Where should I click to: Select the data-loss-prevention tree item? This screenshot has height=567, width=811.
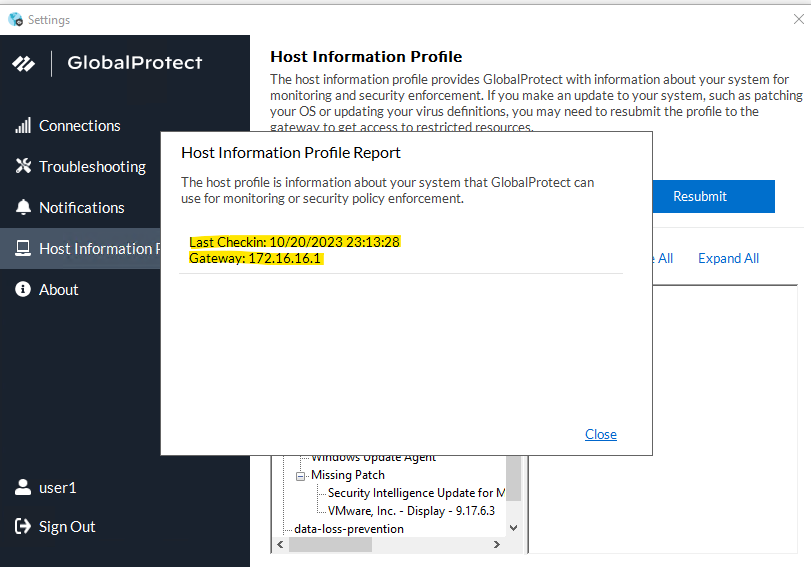point(349,528)
